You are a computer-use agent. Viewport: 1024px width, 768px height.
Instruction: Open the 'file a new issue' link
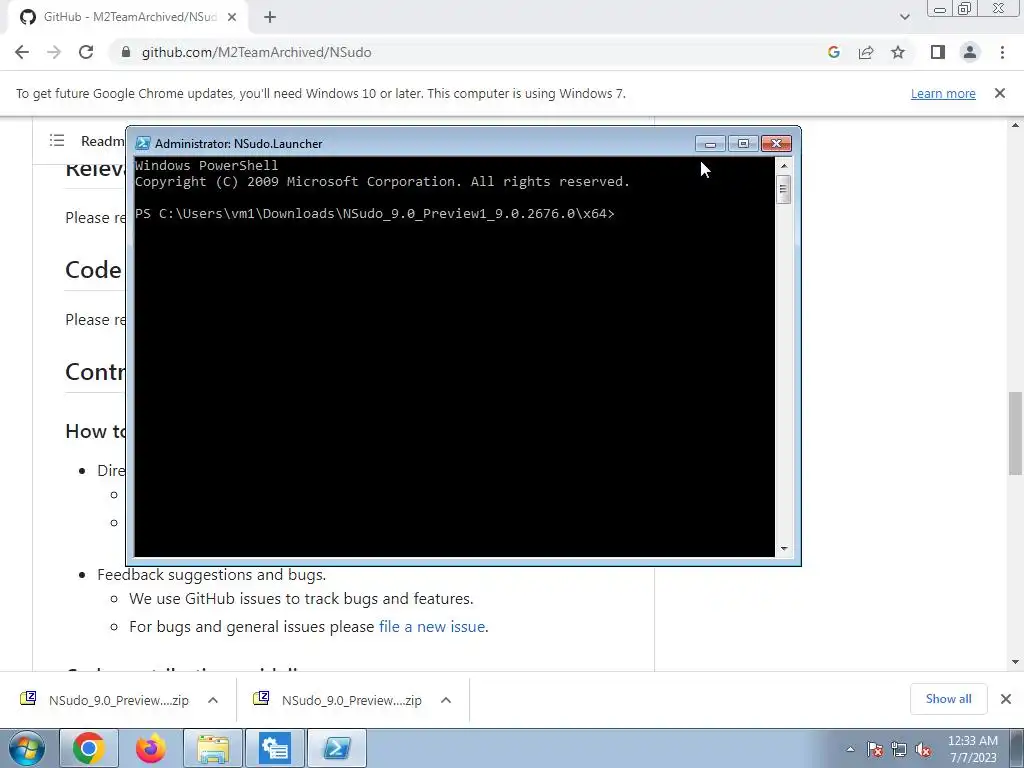[432, 626]
